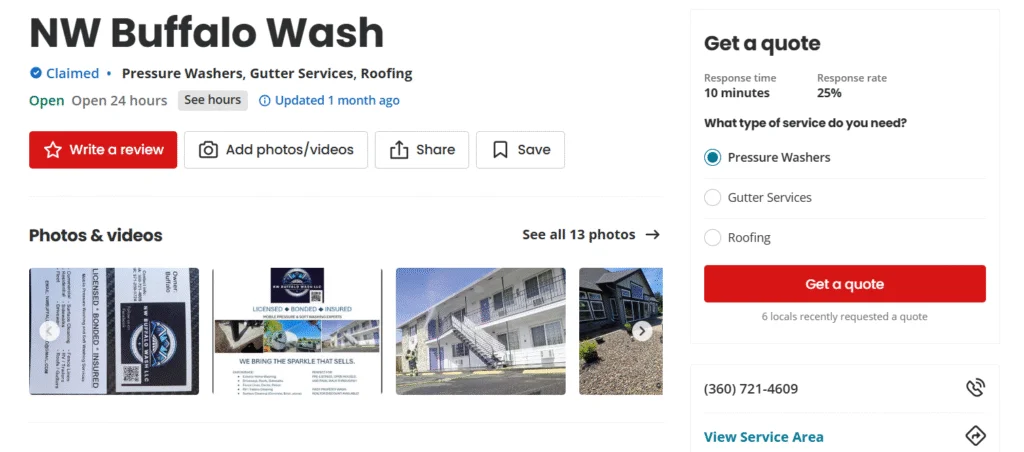The image size is (1024, 452).
Task: Select the Pressure Washers radio option
Action: click(712, 157)
